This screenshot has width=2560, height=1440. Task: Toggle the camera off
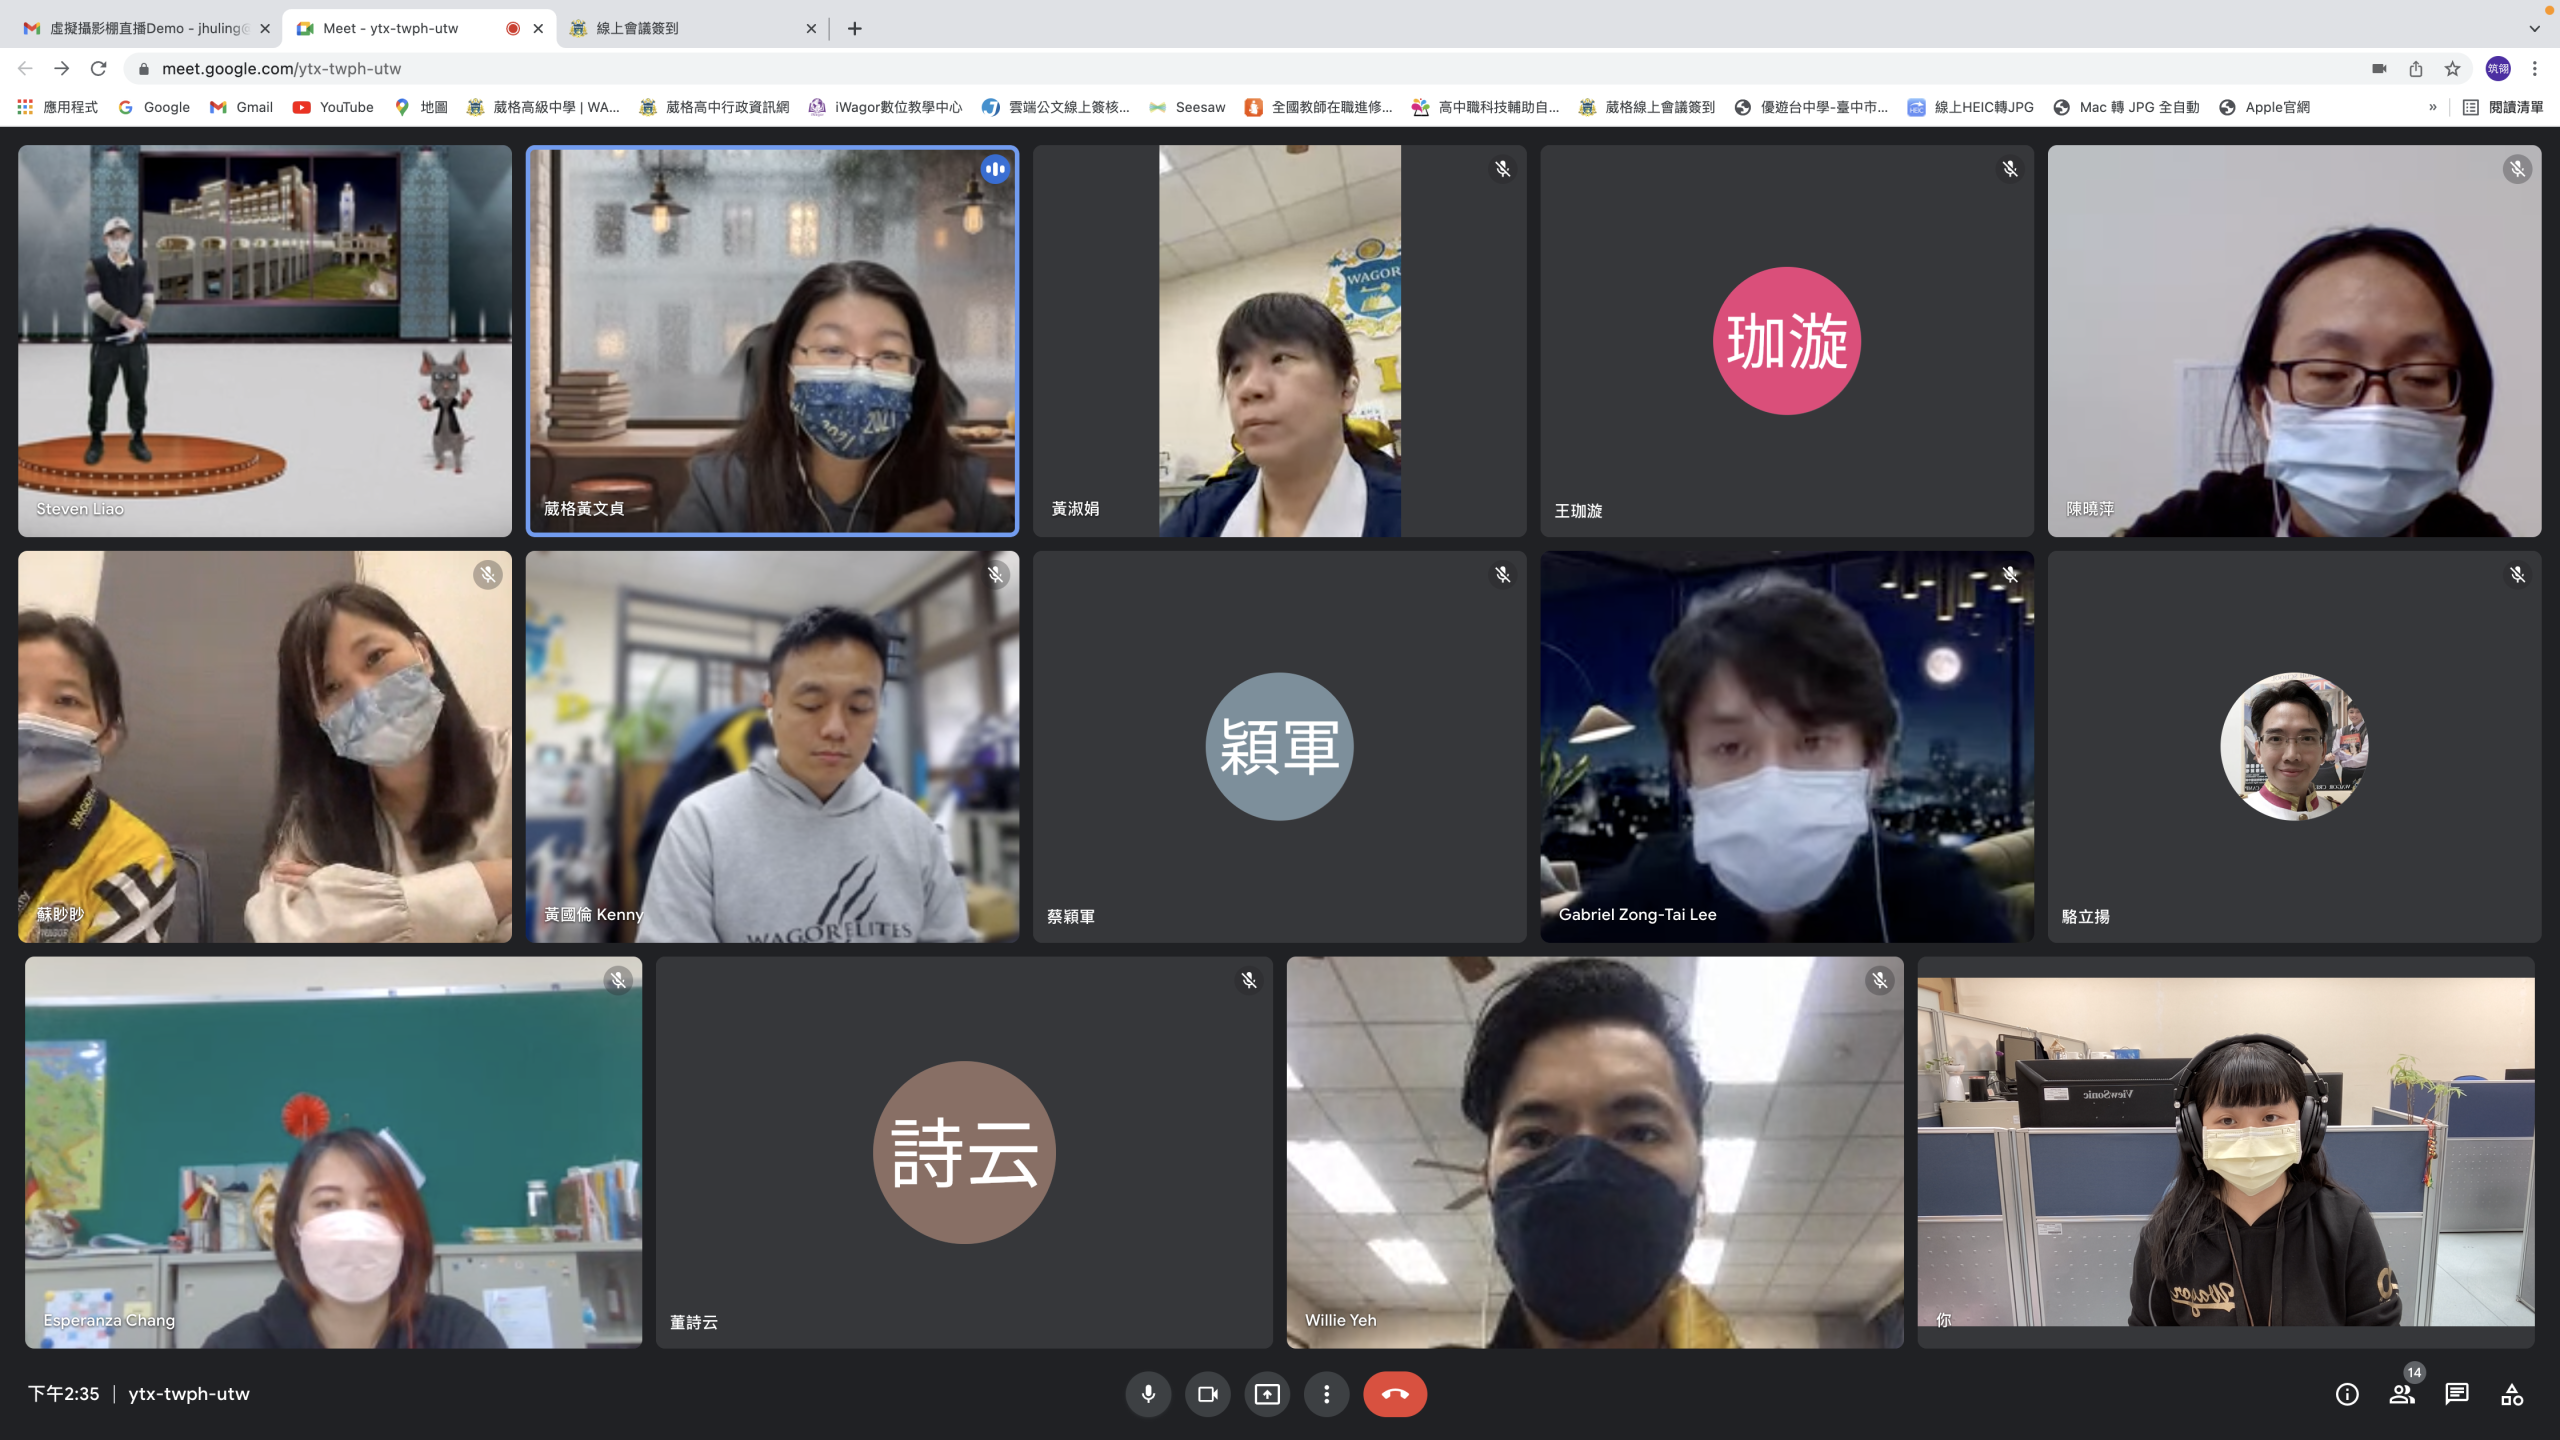[1207, 1394]
